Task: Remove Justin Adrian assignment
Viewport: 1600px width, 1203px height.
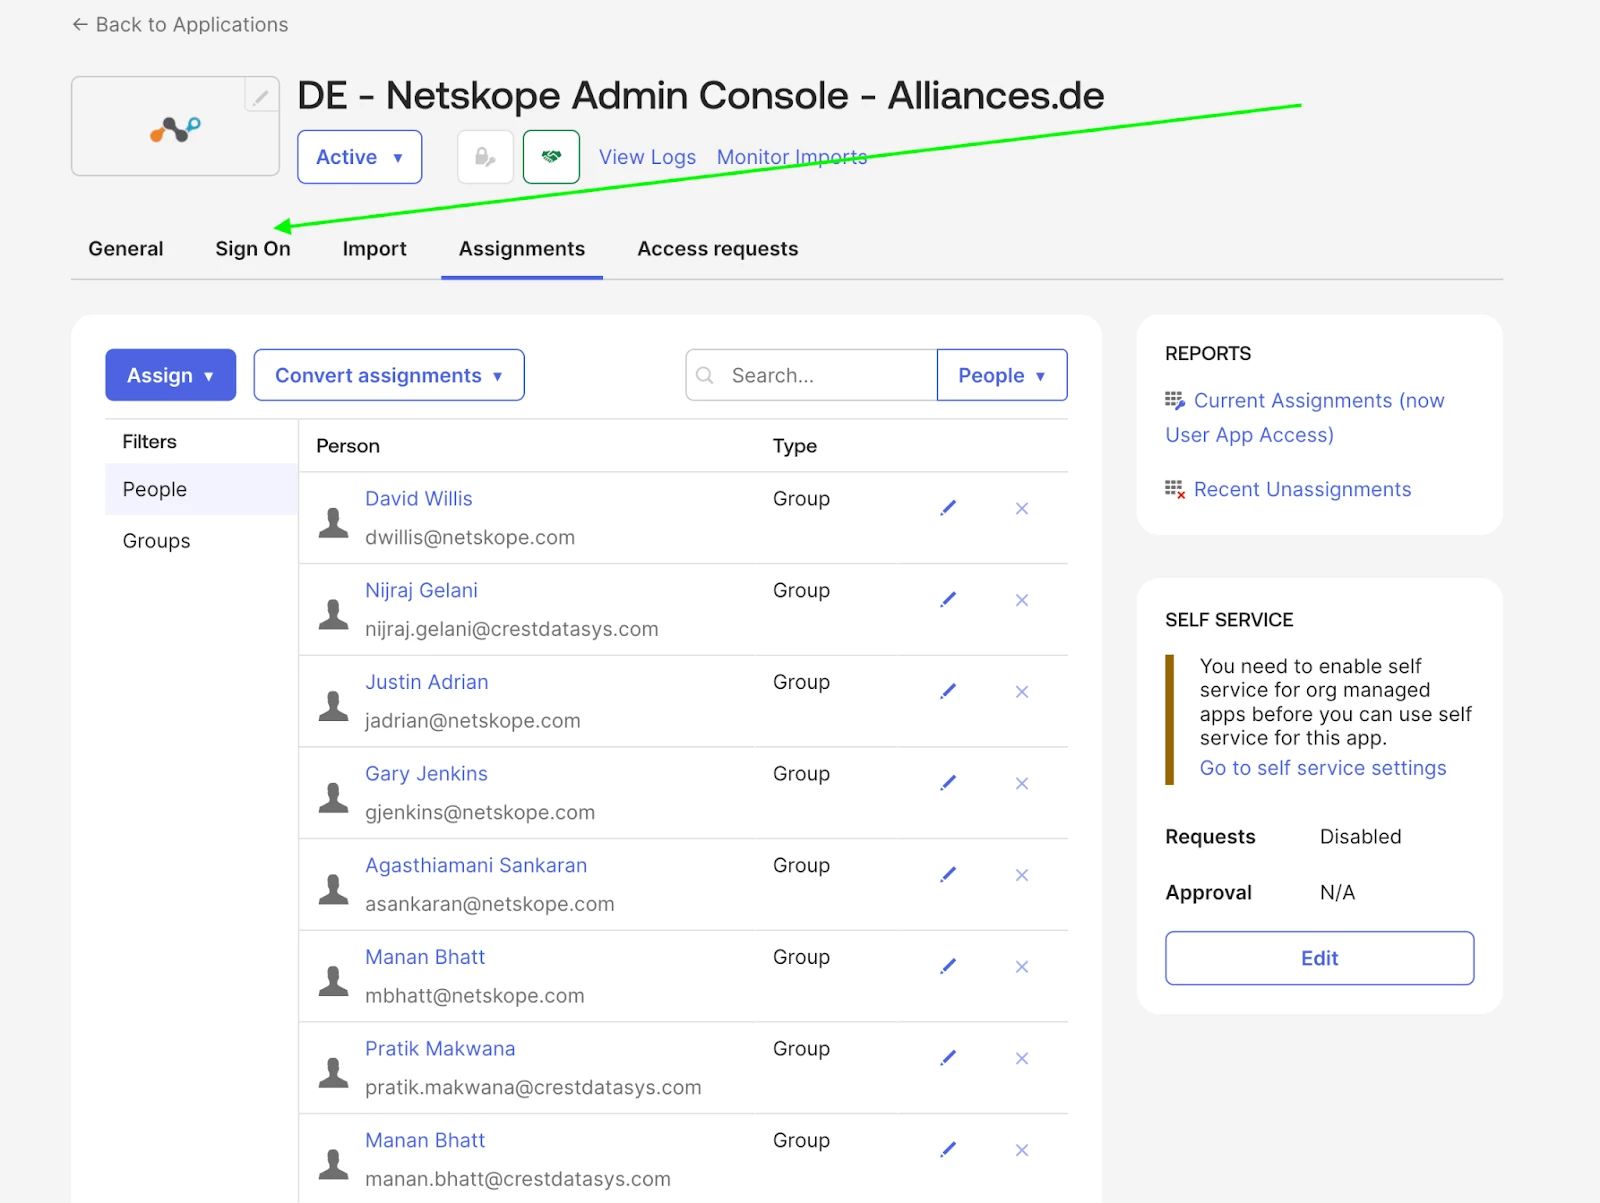Action: click(x=1022, y=691)
